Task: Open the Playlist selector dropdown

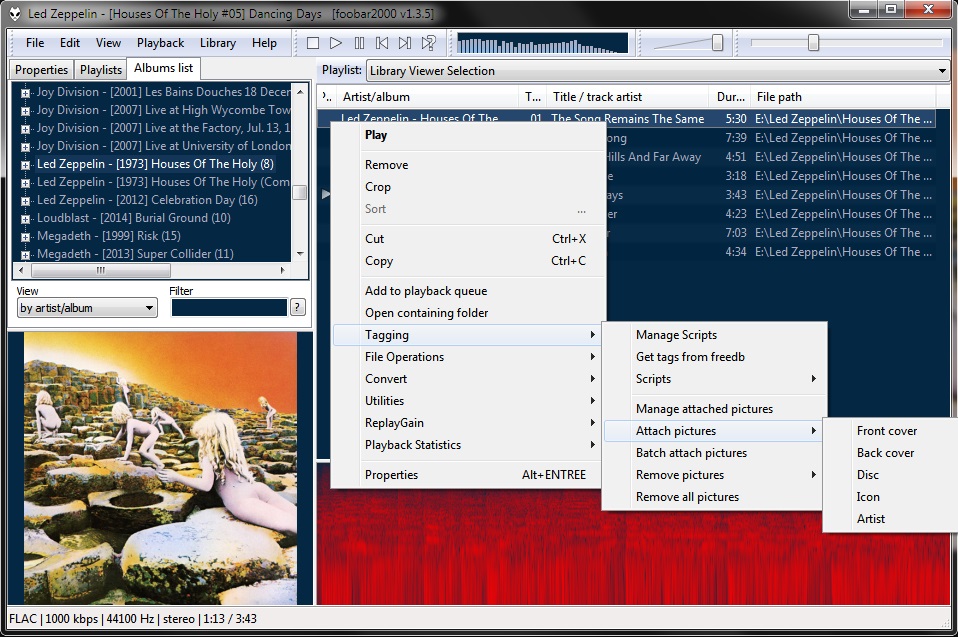Action: [659, 71]
